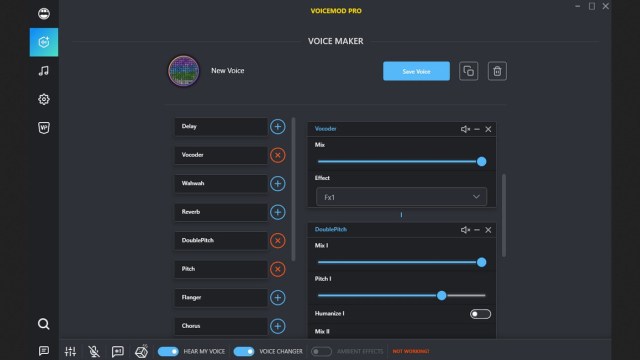Click the Flanger effect item
Image resolution: width=640 pixels, height=360 pixels.
(221, 298)
